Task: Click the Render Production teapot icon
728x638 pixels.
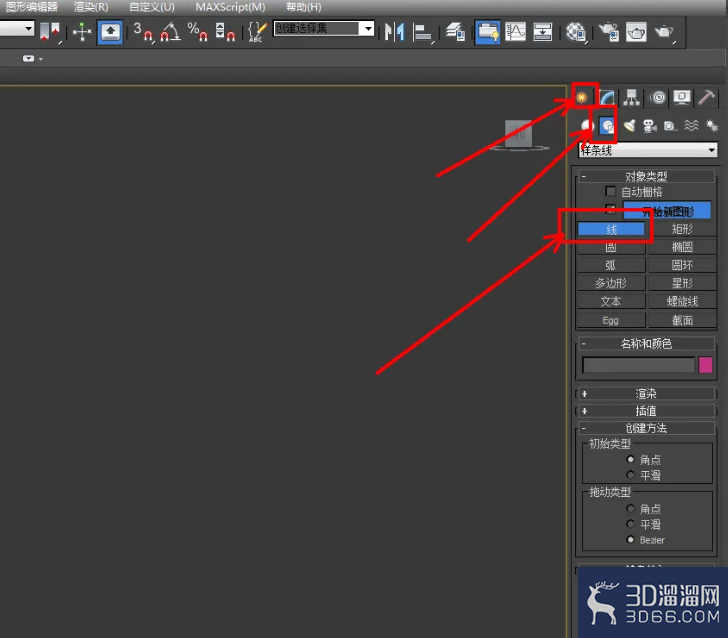Action: point(664,32)
